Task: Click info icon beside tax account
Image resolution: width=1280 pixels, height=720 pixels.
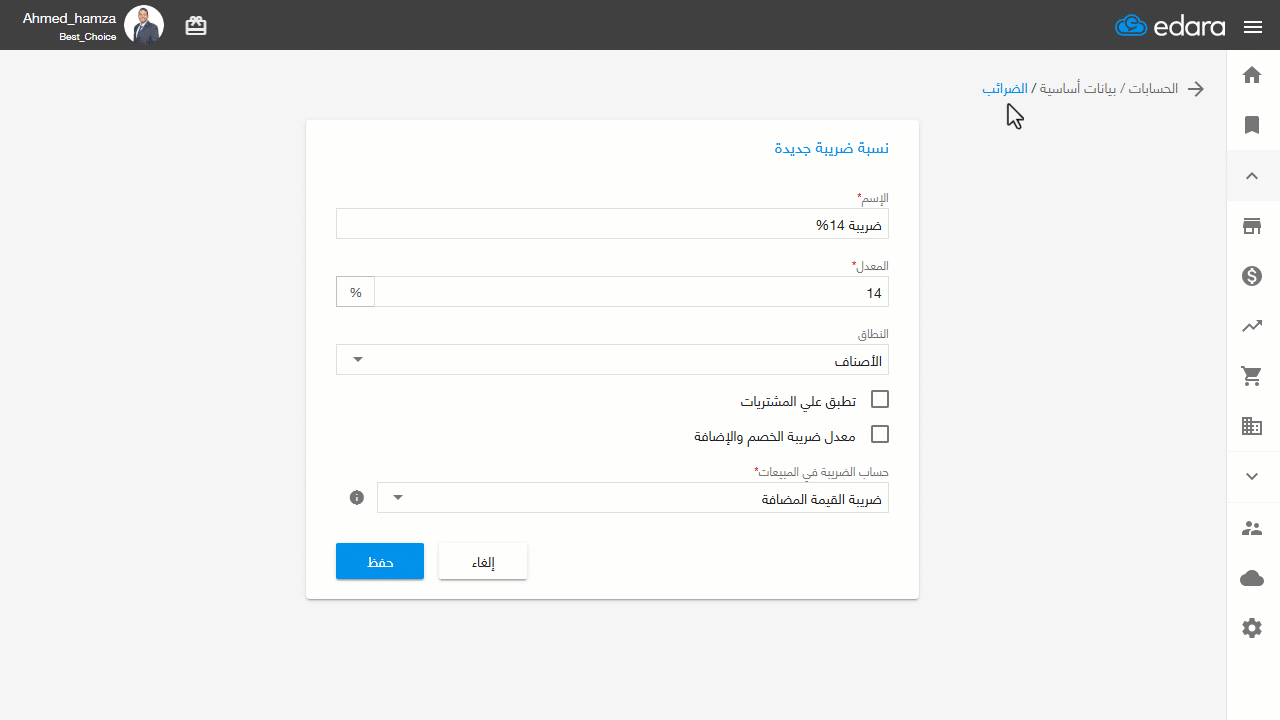Action: coord(357,497)
